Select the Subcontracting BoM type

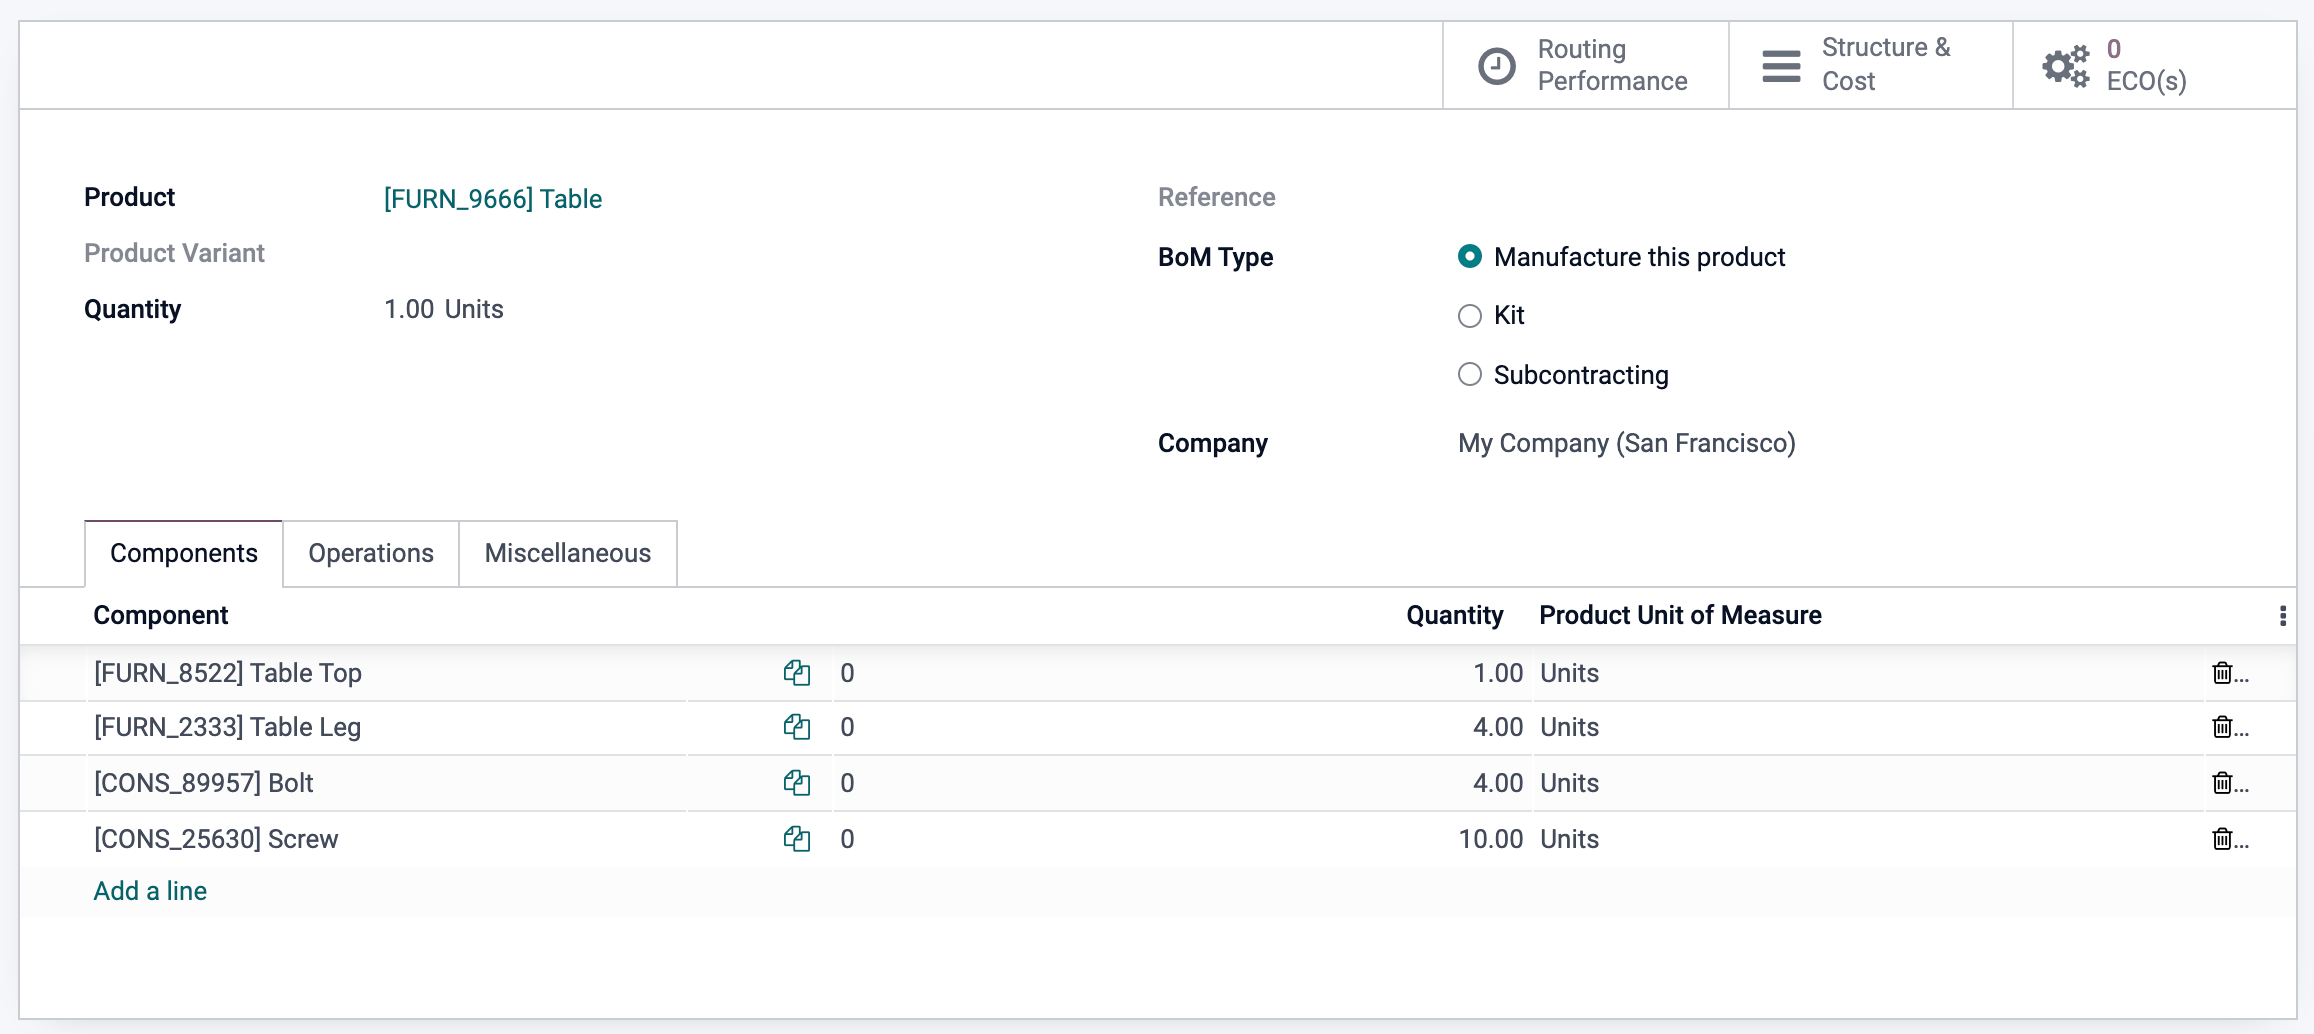[1470, 375]
